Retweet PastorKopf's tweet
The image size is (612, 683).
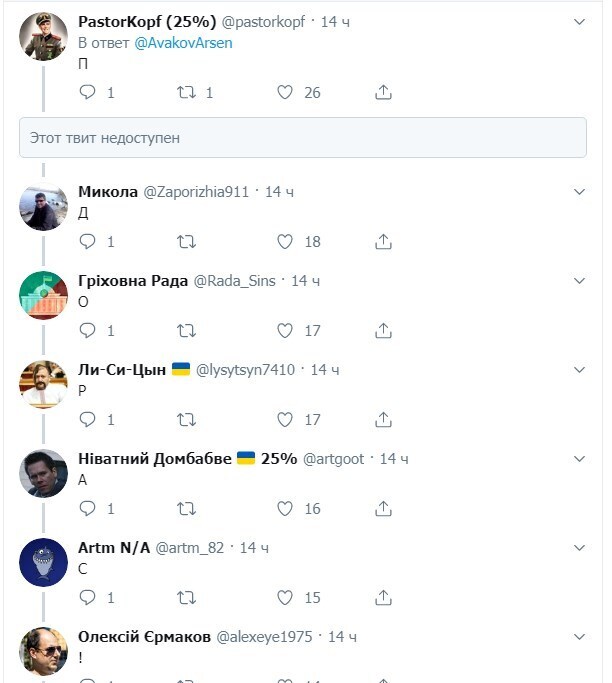186,93
